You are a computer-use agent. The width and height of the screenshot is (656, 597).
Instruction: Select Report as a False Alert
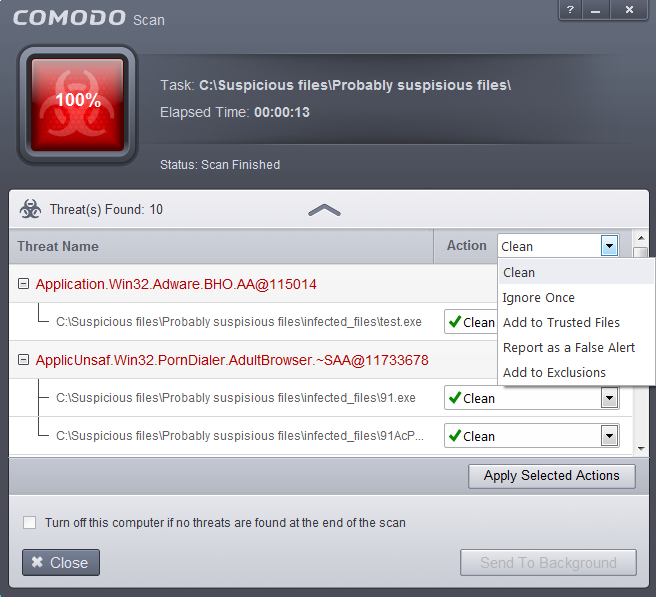576,347
